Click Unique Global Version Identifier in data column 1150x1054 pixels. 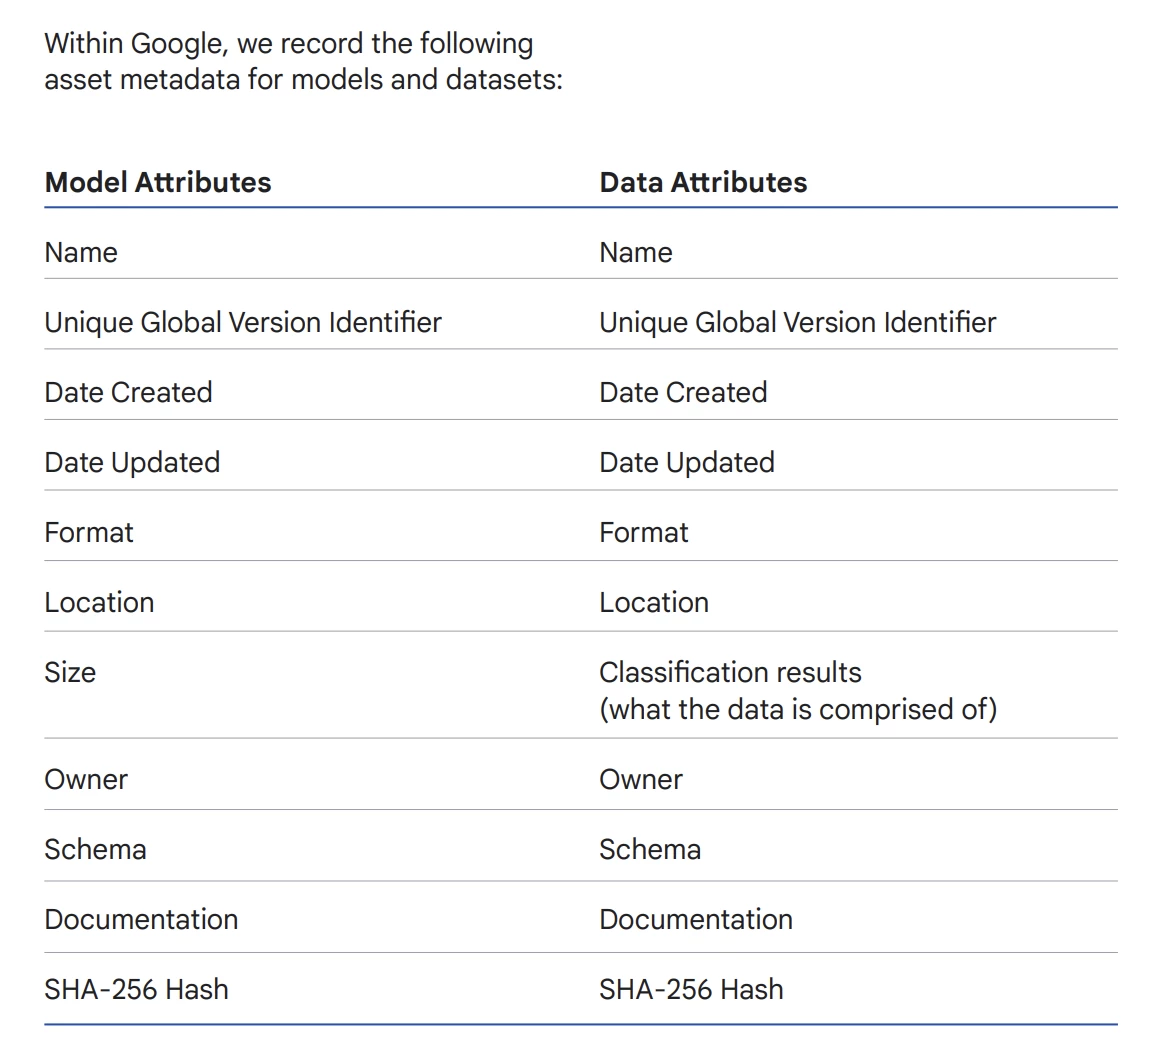click(797, 323)
